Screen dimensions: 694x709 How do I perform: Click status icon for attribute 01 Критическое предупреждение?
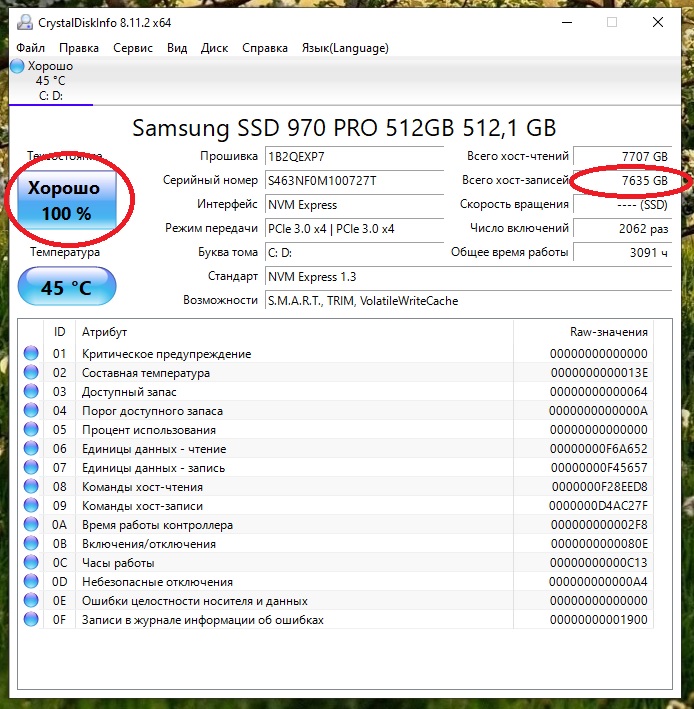click(31, 353)
